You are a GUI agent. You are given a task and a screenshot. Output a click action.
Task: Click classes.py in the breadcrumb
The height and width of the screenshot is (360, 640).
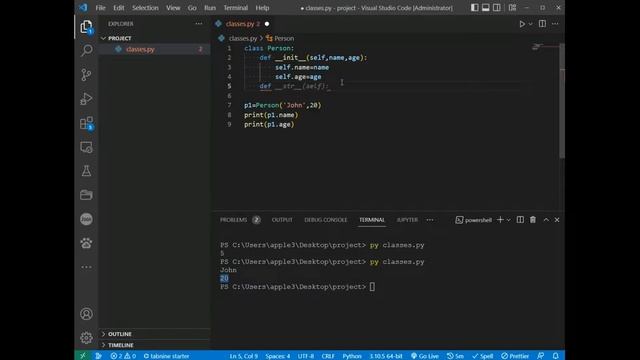(x=243, y=38)
